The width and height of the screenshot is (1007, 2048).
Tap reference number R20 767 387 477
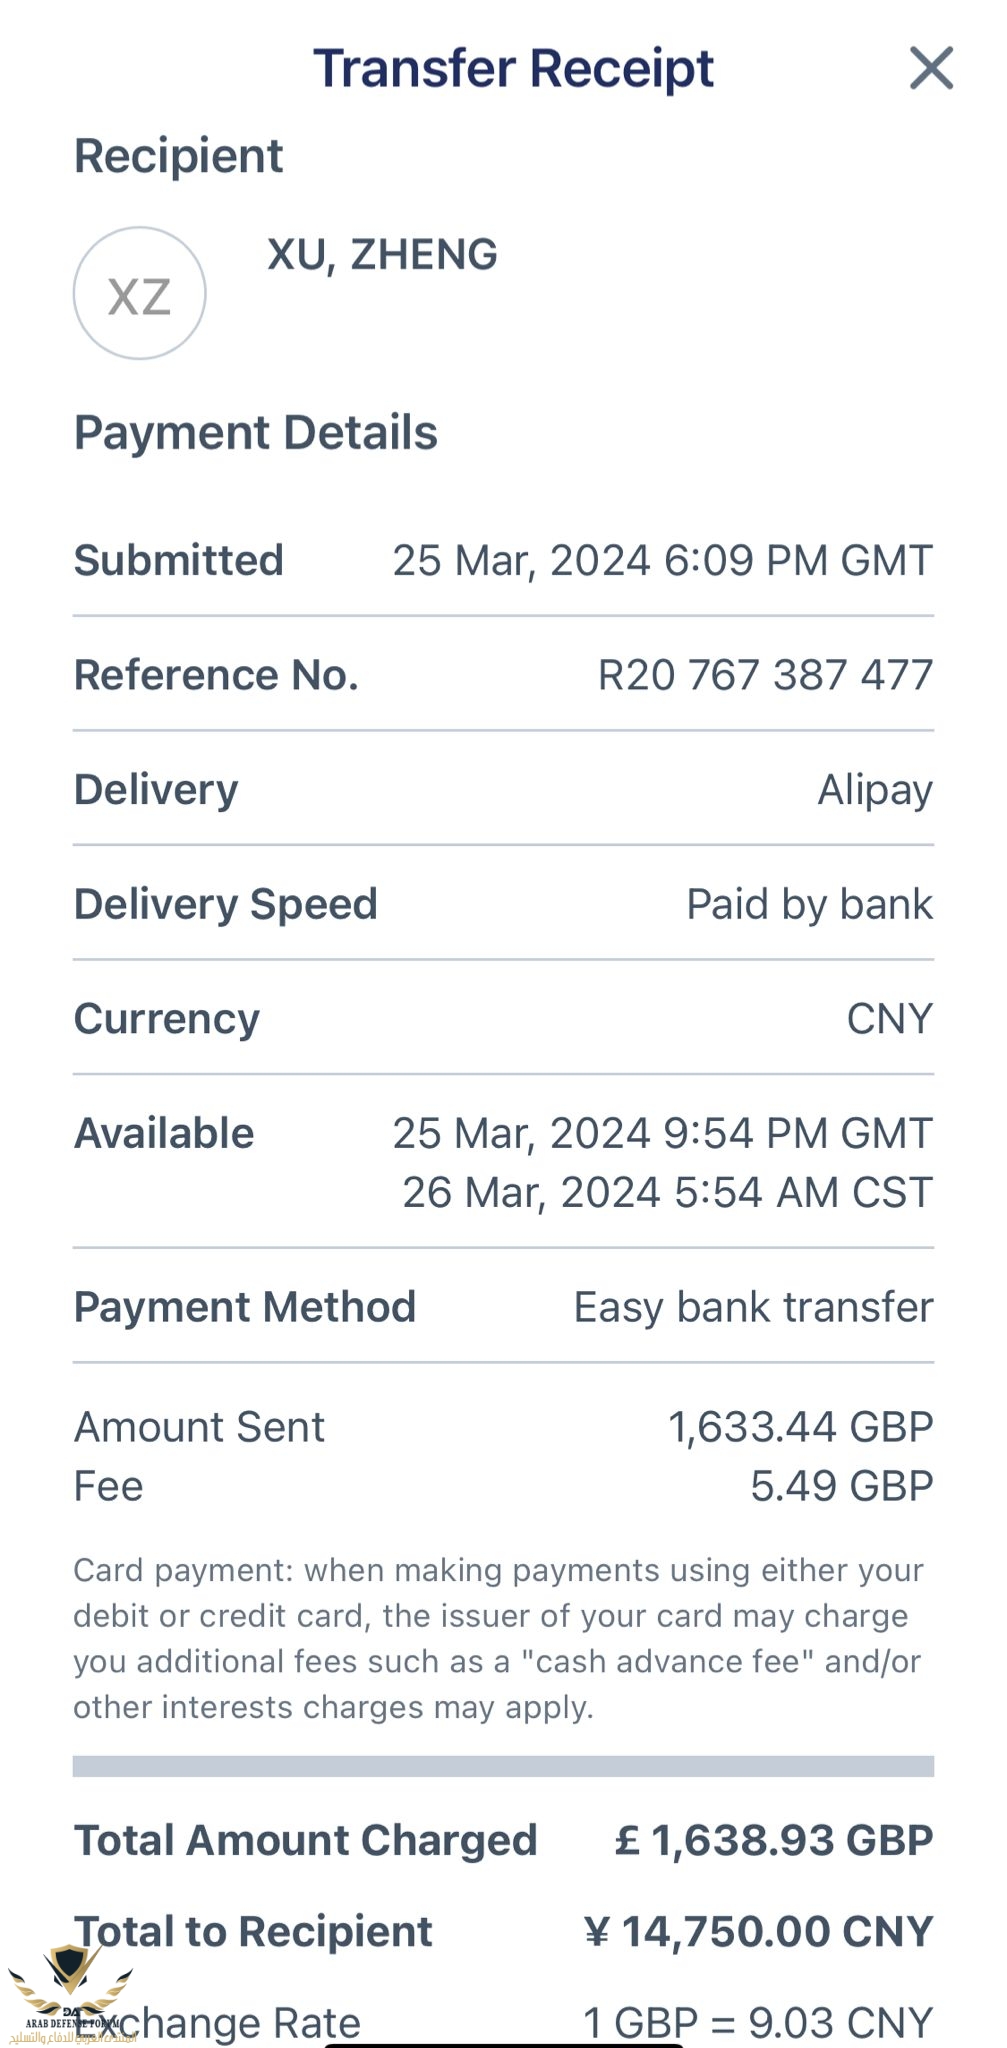pyautogui.click(x=765, y=675)
